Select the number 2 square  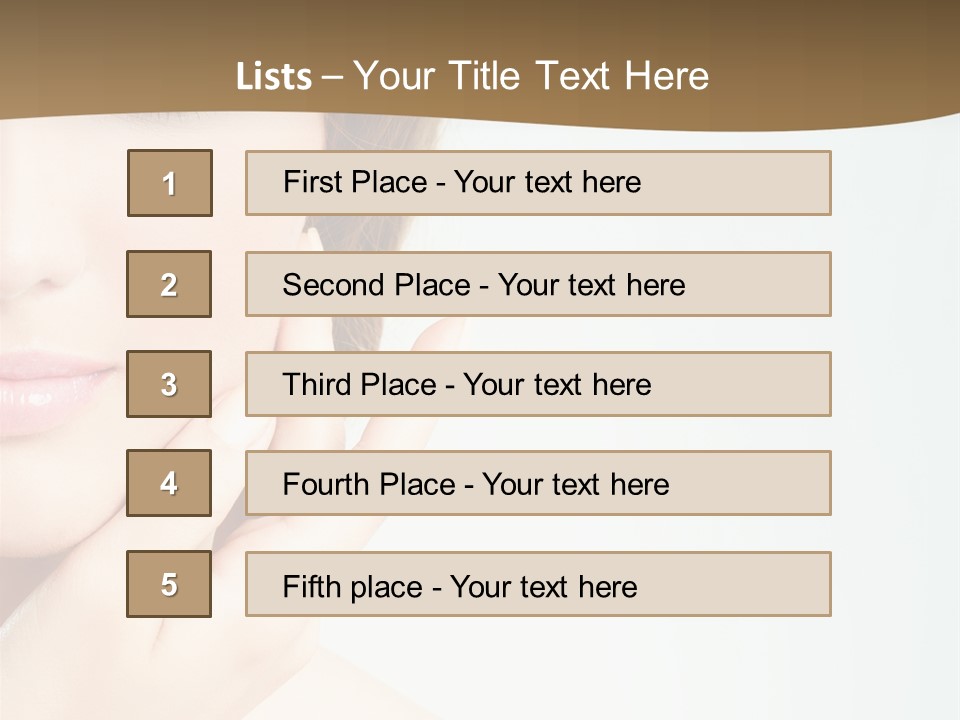169,284
